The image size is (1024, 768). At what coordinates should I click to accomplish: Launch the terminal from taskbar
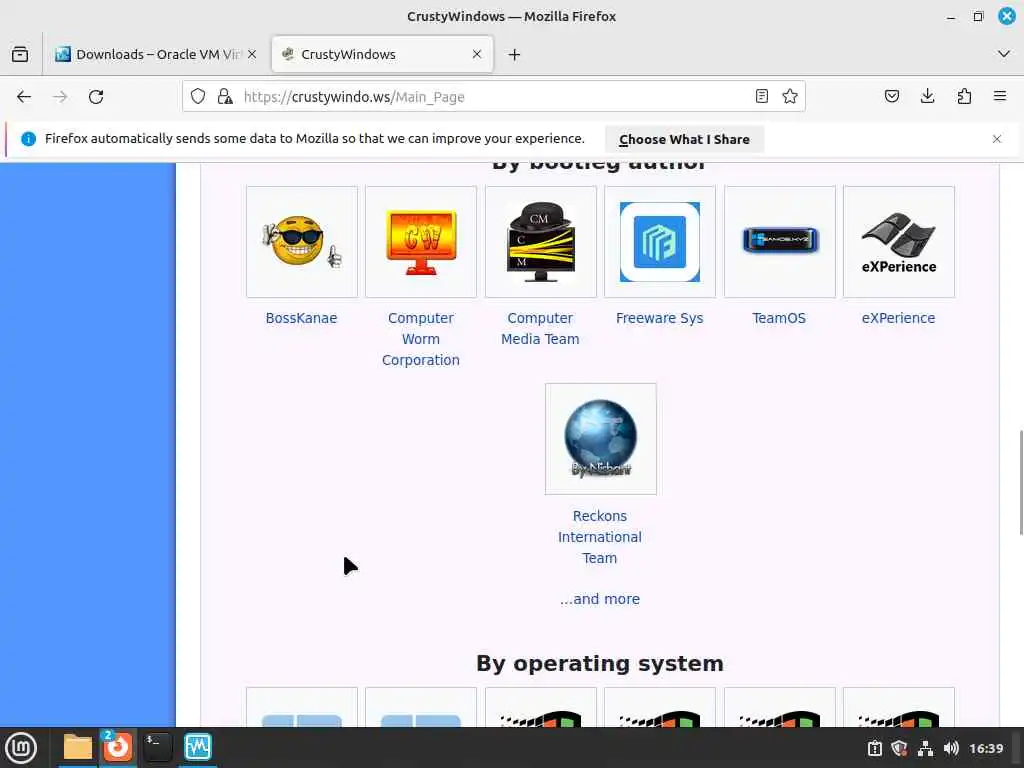(x=157, y=747)
